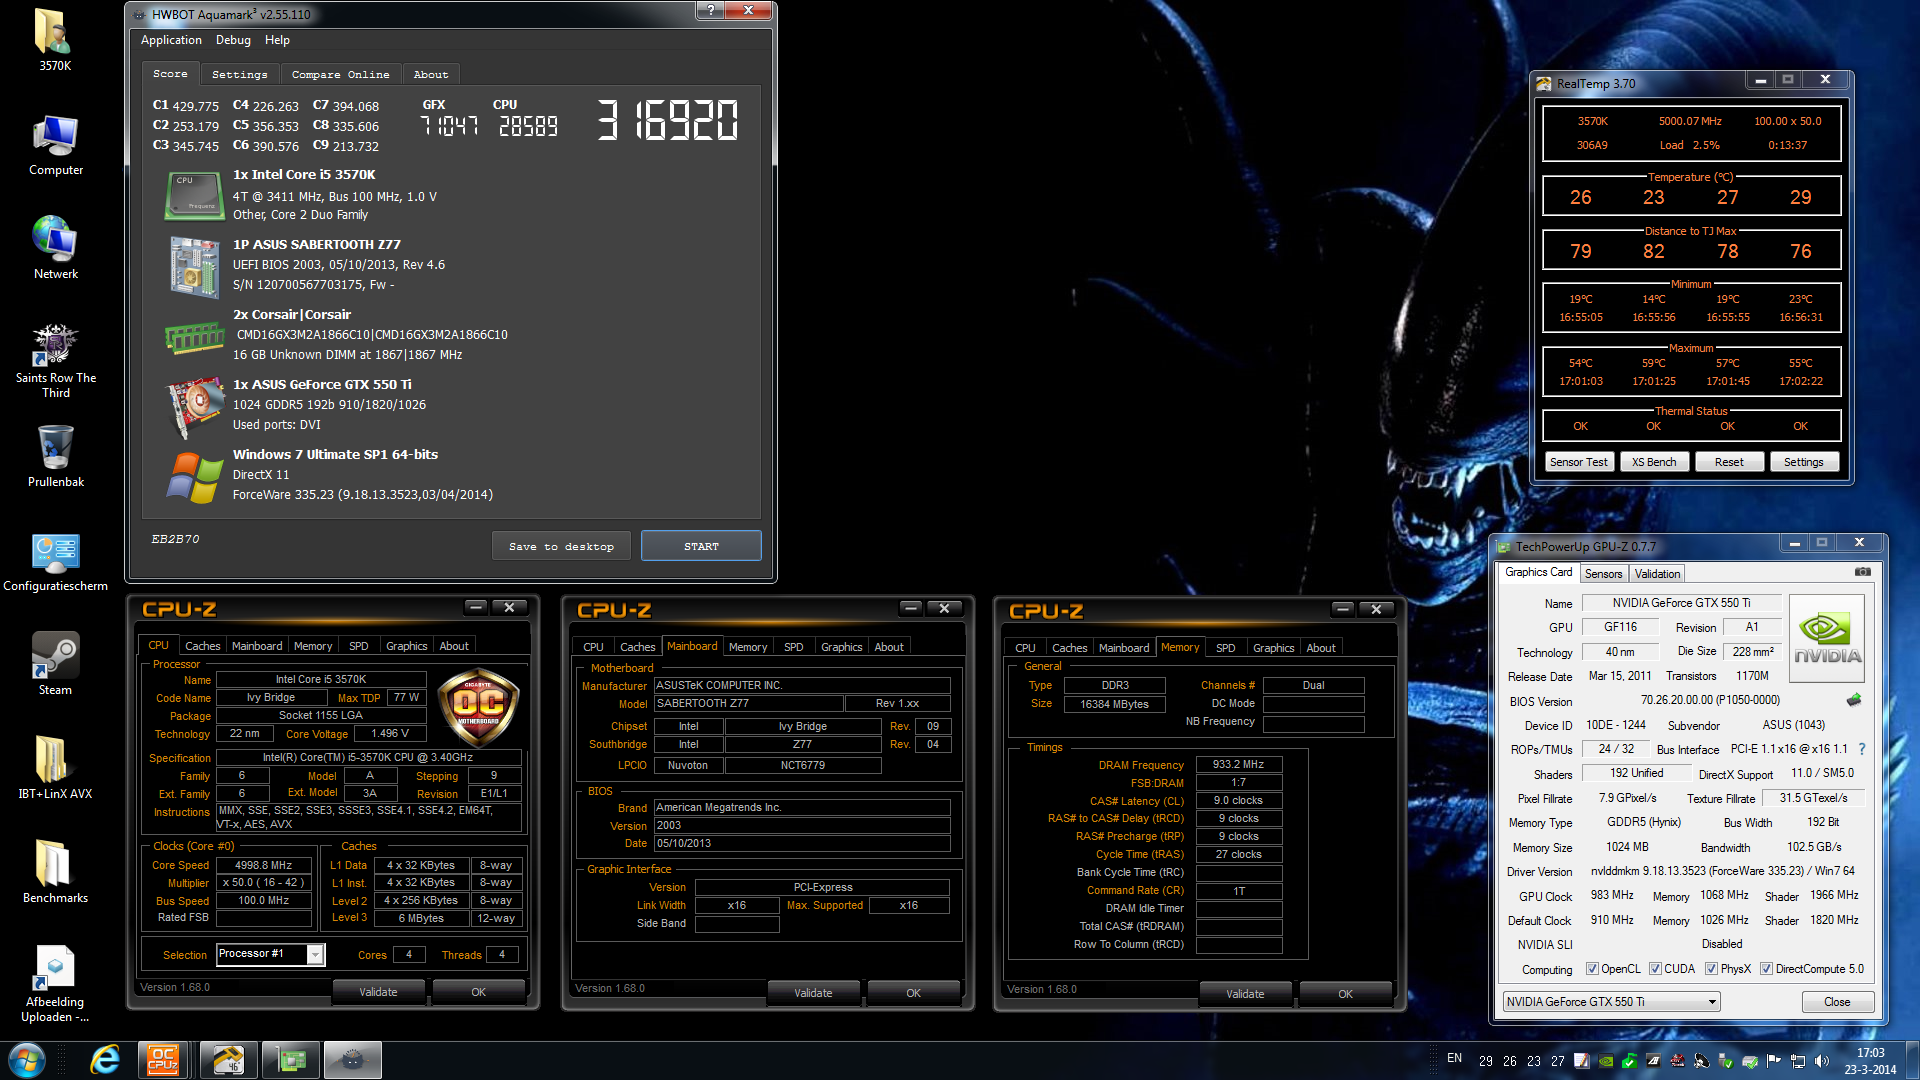
Task: Click the NVIDIA tray icon in system tray
Action: (1606, 1061)
